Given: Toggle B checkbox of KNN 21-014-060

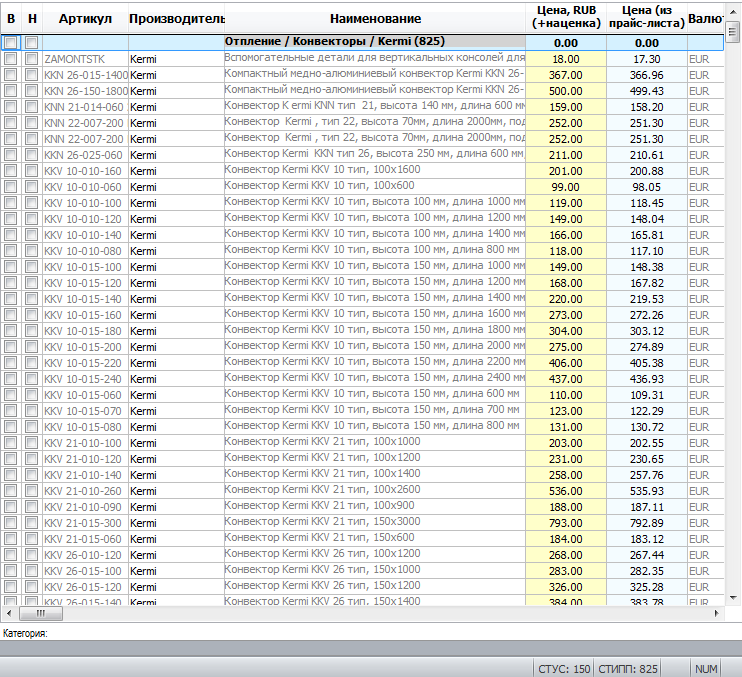Looking at the screenshot, I should click(10, 107).
